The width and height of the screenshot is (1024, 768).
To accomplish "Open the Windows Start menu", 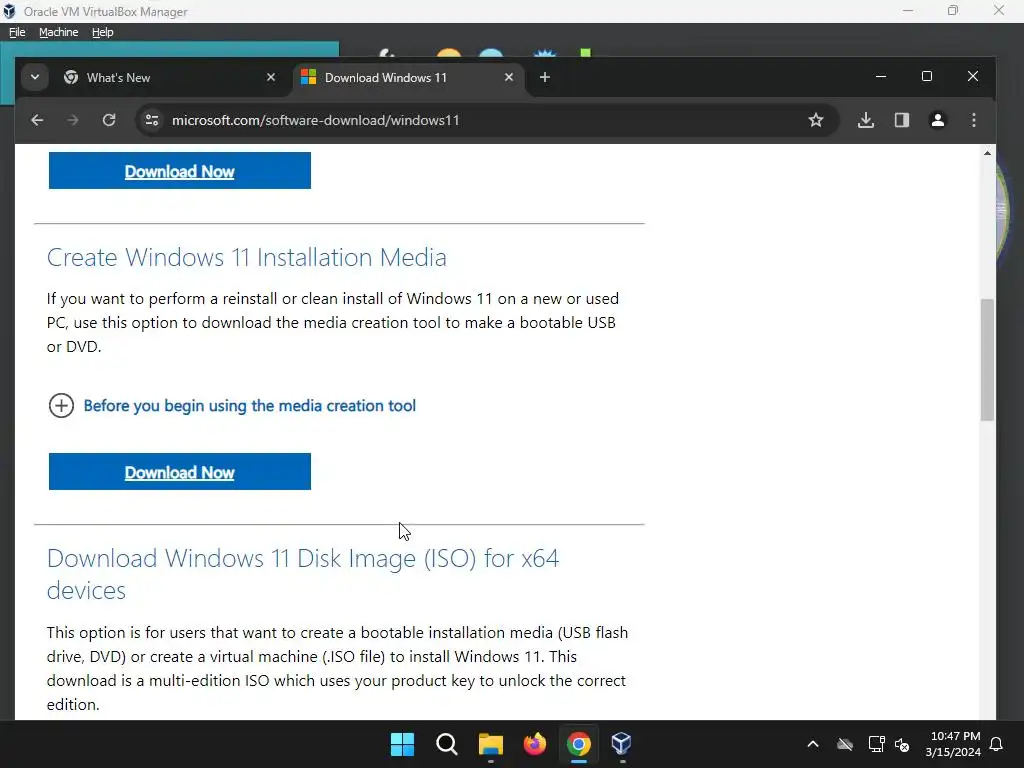I will 402,744.
